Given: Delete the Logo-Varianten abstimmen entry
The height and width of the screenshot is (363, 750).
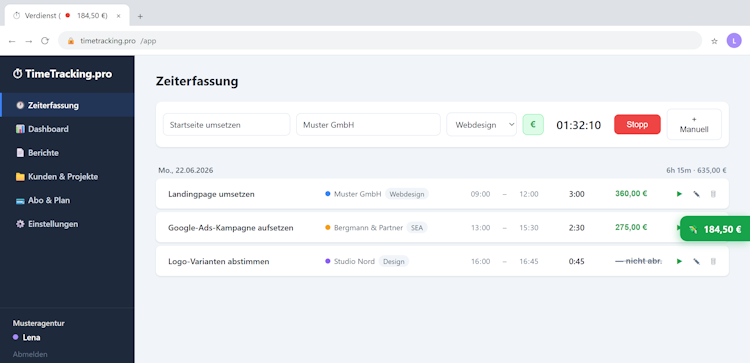Looking at the screenshot, I should (x=713, y=262).
